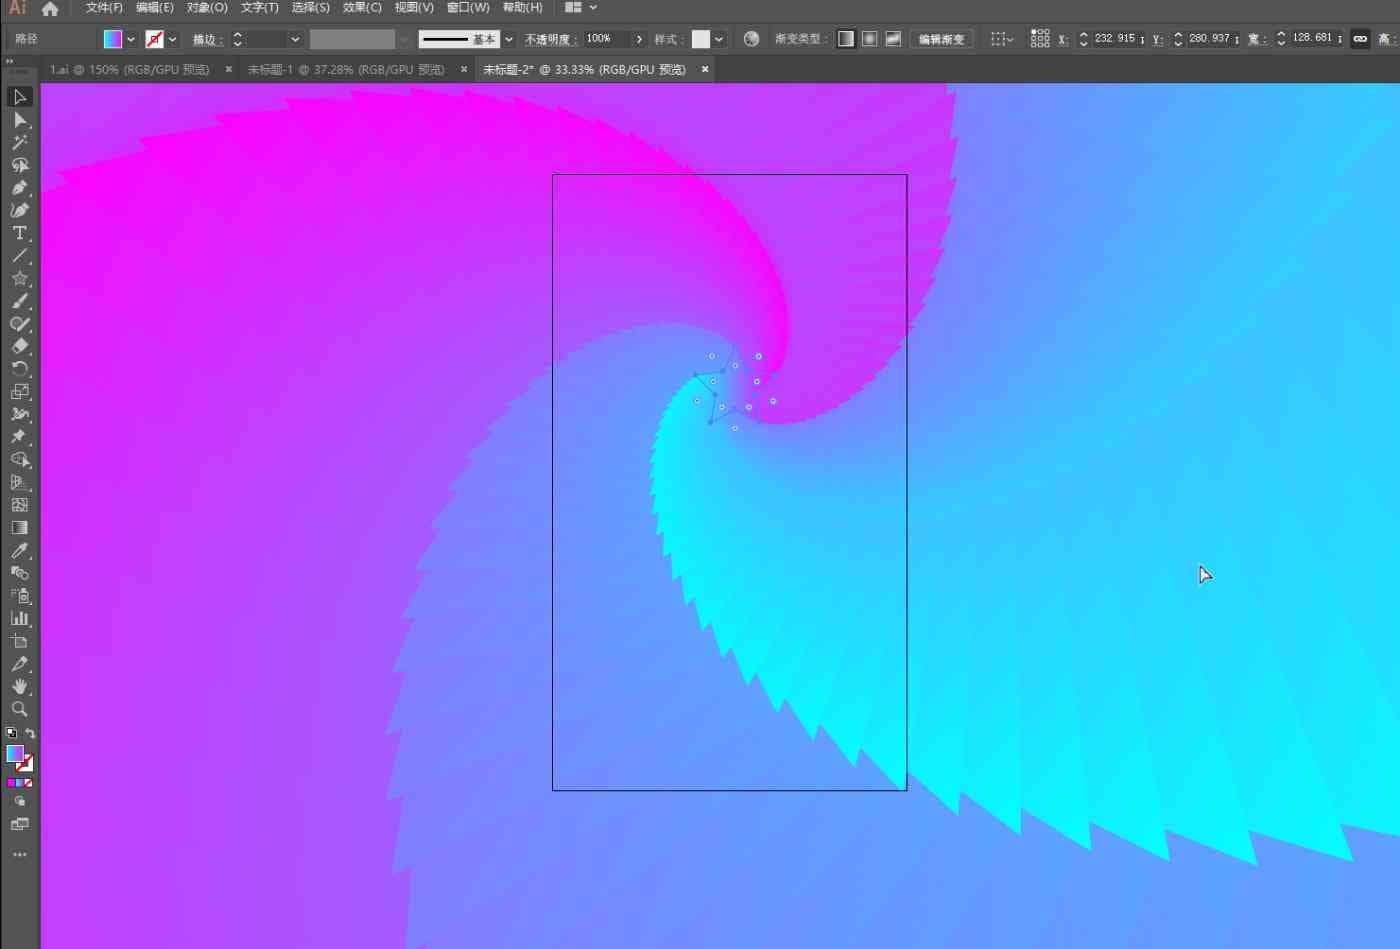This screenshot has width=1400, height=949.
Task: Click the 编辑渐变 button
Action: click(x=941, y=39)
